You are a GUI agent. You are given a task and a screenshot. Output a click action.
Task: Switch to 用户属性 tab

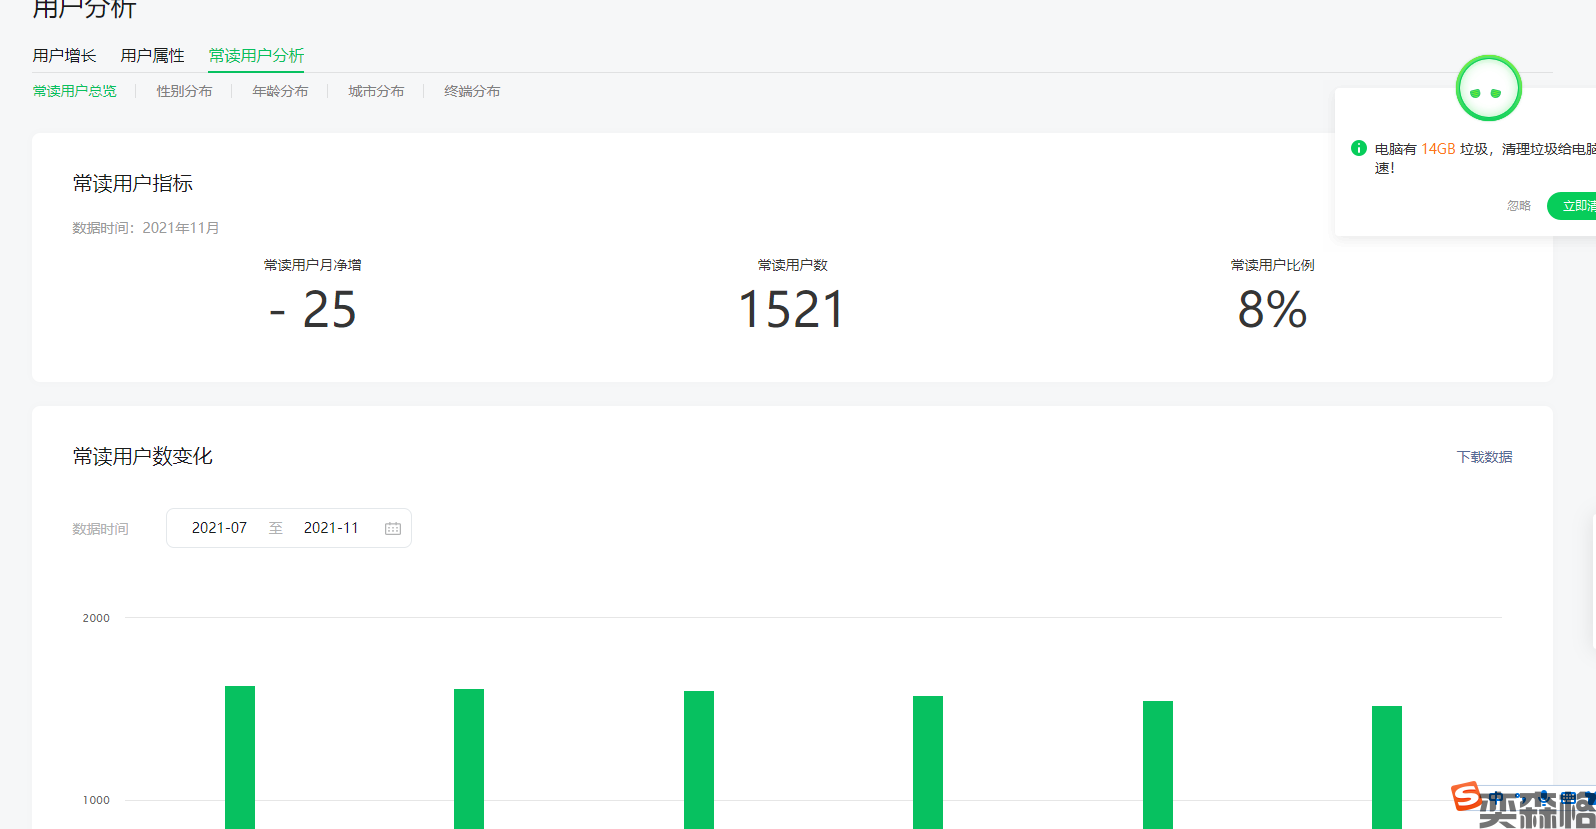[x=152, y=56]
